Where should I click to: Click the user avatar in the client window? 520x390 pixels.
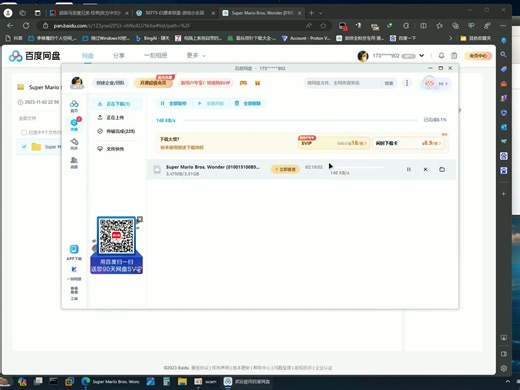point(77,82)
